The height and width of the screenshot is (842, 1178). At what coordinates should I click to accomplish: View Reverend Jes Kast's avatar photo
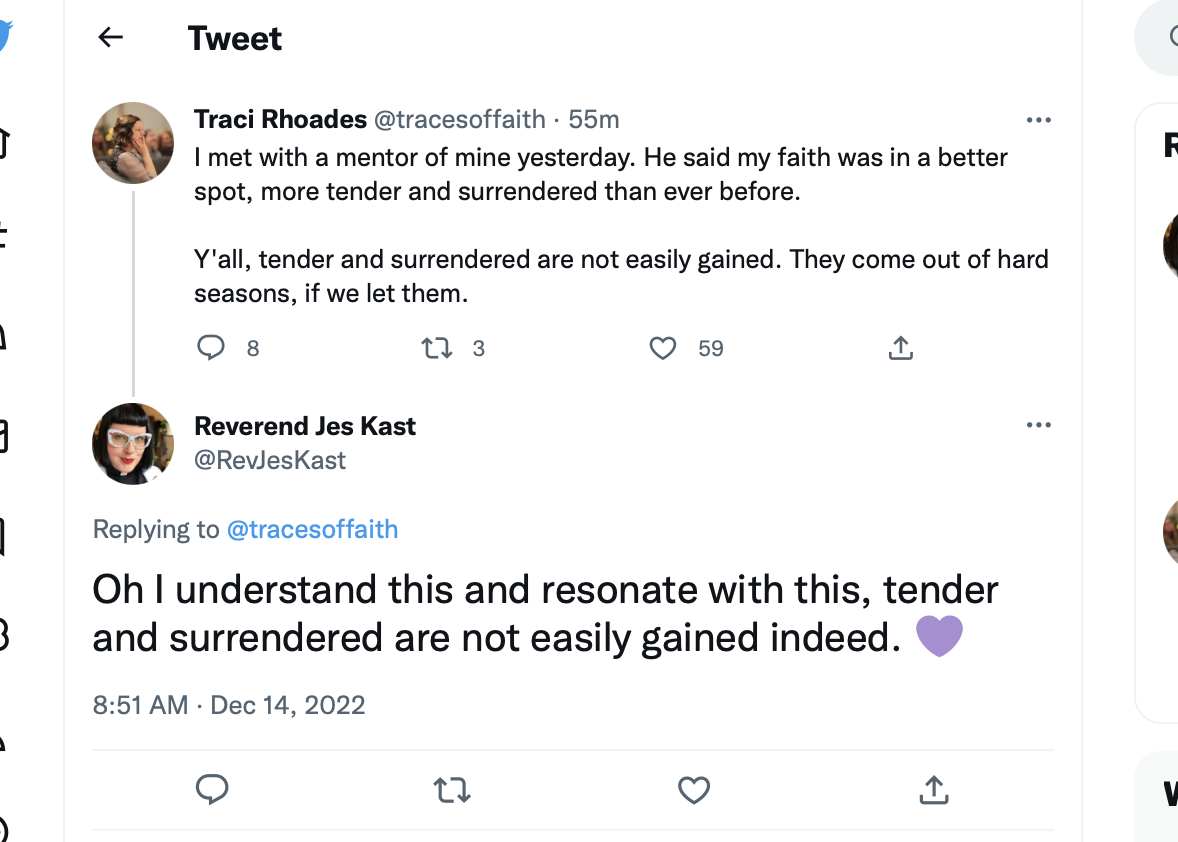[133, 444]
